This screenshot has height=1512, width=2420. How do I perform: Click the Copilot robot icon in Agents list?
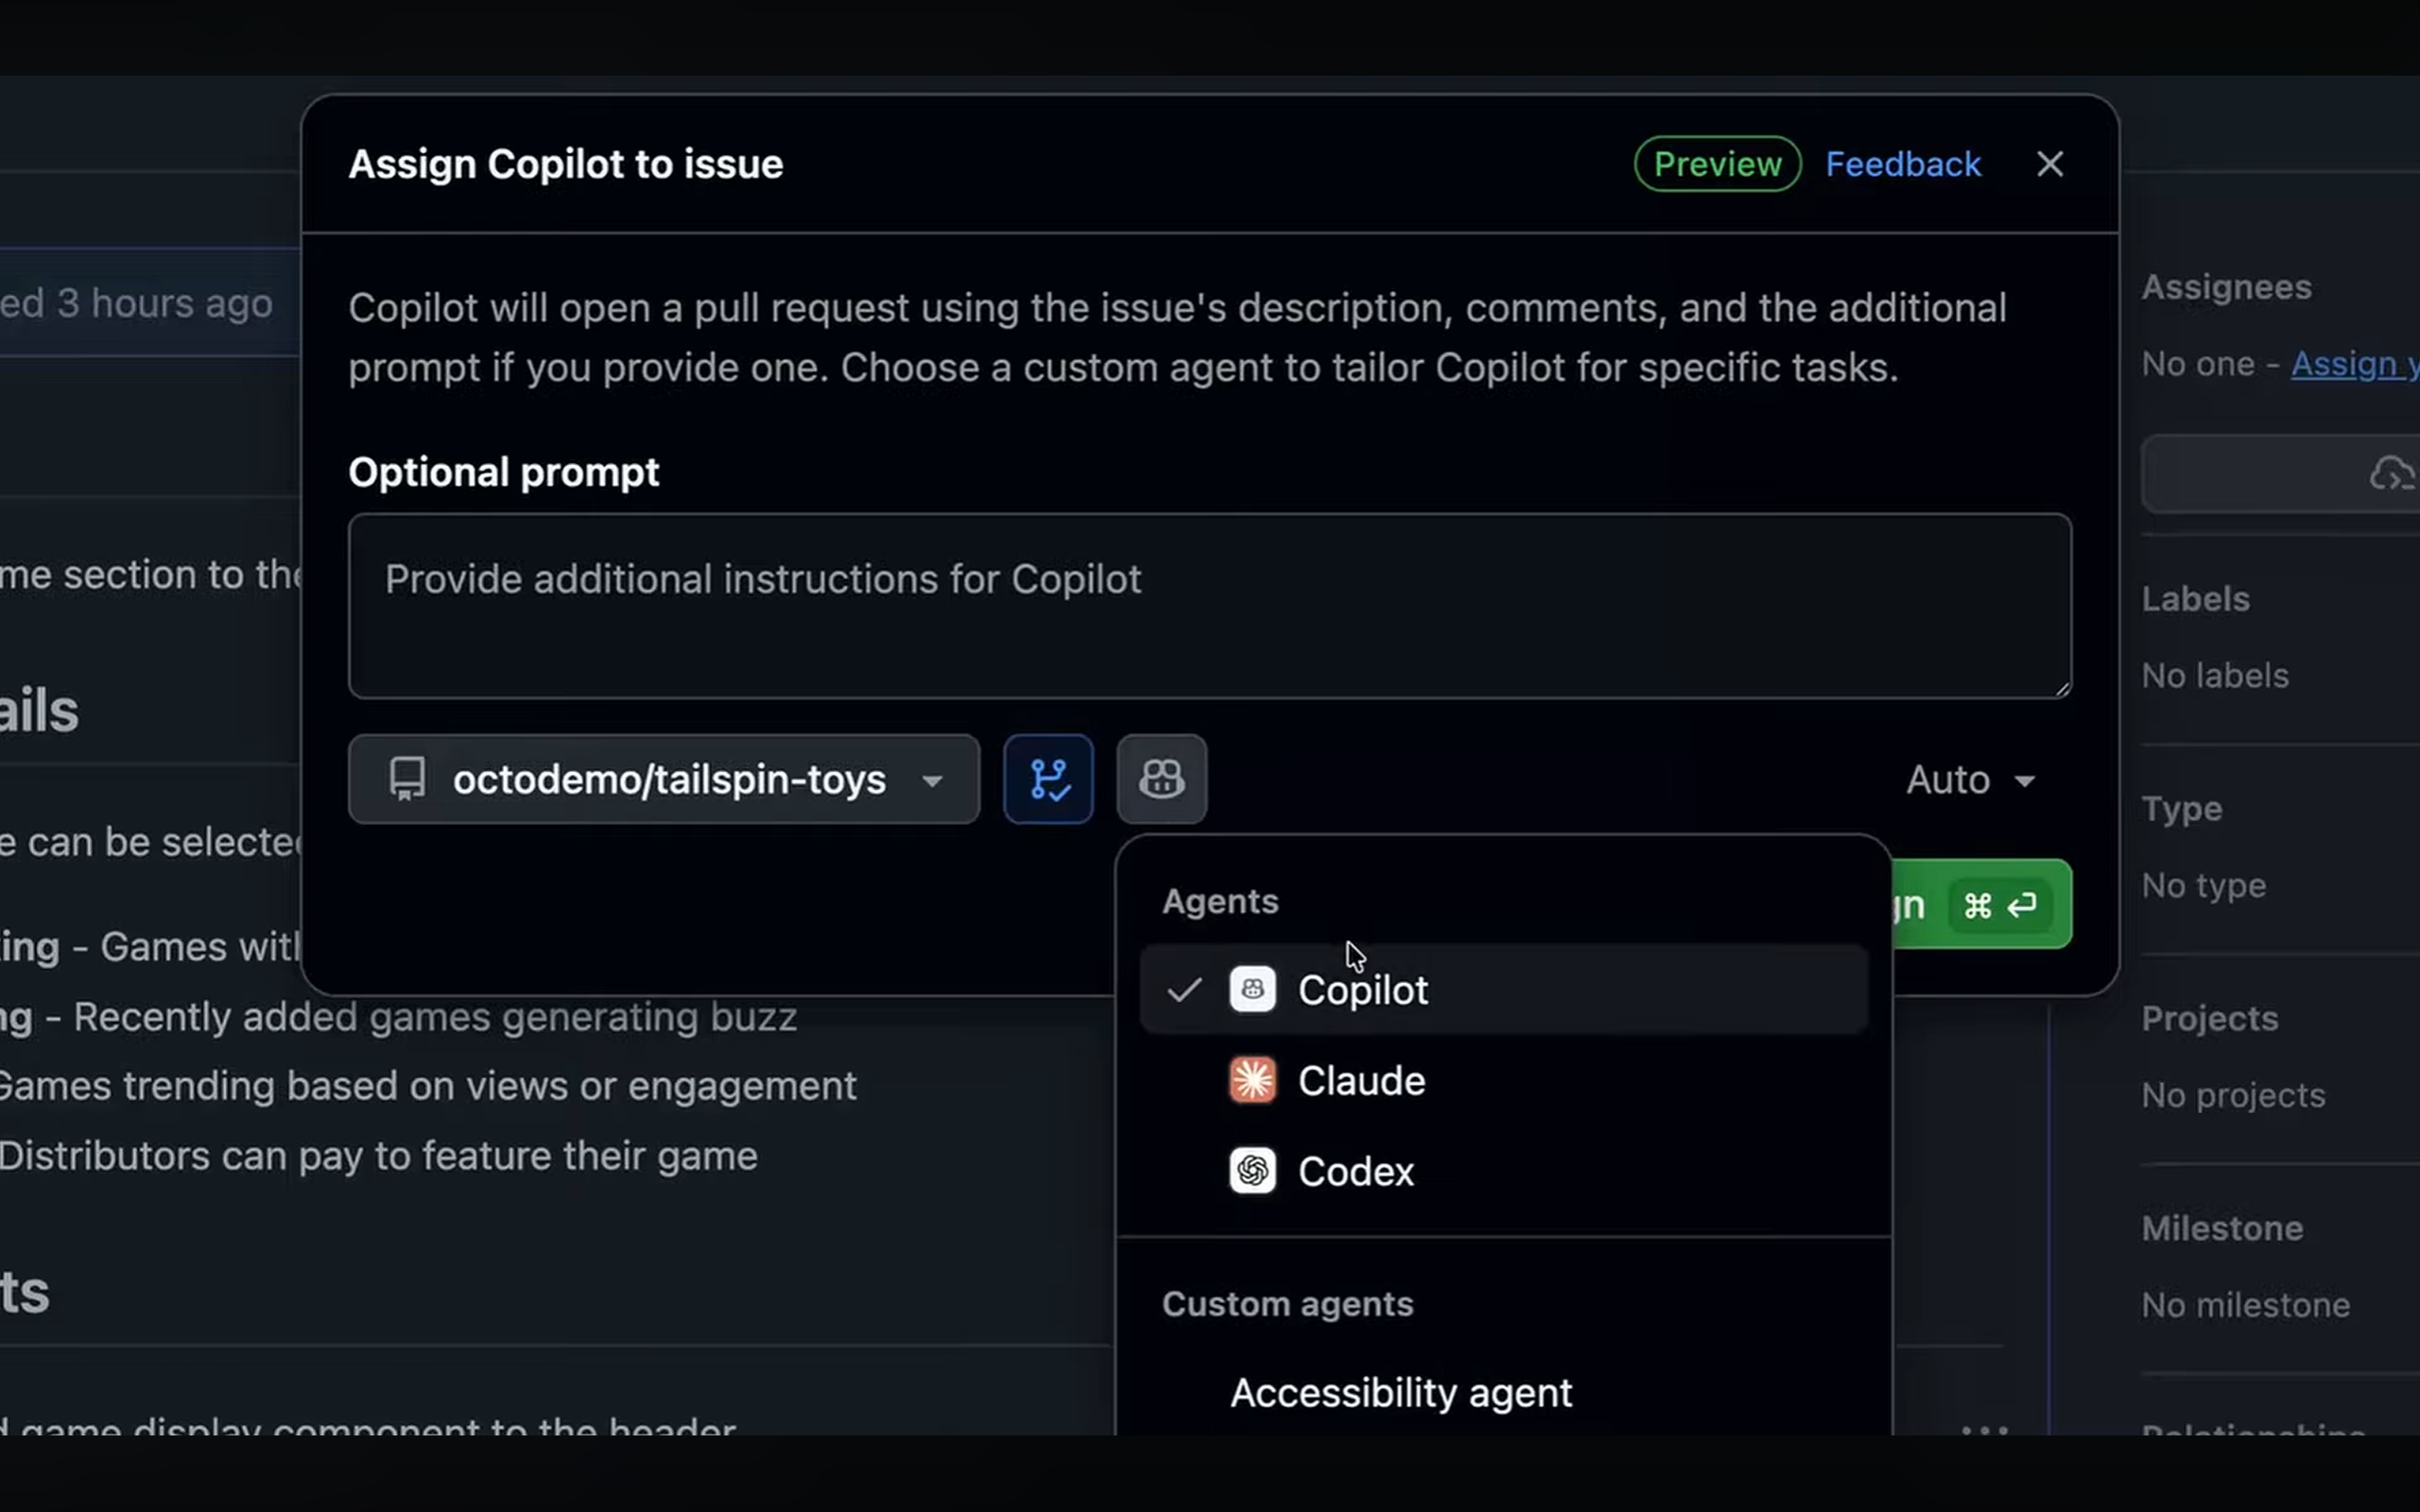pos(1253,990)
